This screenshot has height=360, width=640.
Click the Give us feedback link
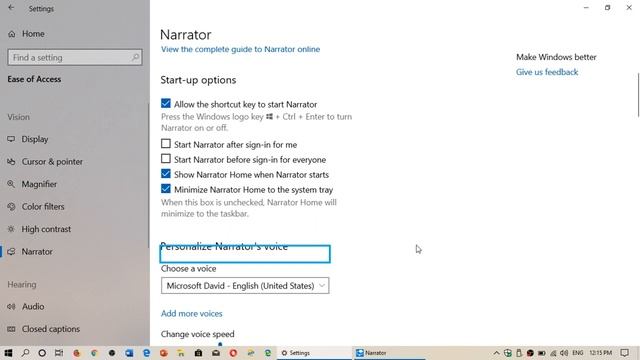pyautogui.click(x=547, y=72)
